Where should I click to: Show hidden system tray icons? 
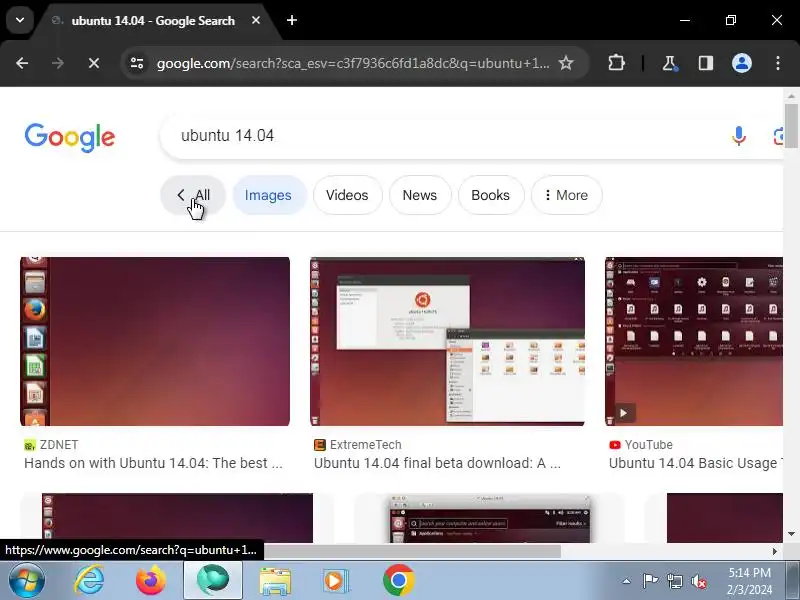pyautogui.click(x=627, y=581)
